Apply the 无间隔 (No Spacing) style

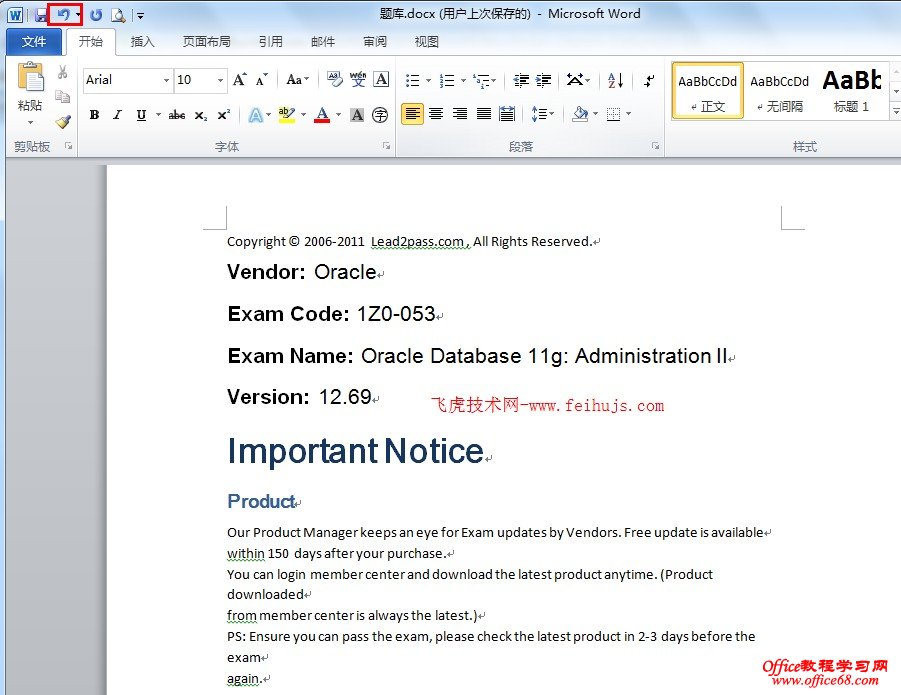[779, 91]
